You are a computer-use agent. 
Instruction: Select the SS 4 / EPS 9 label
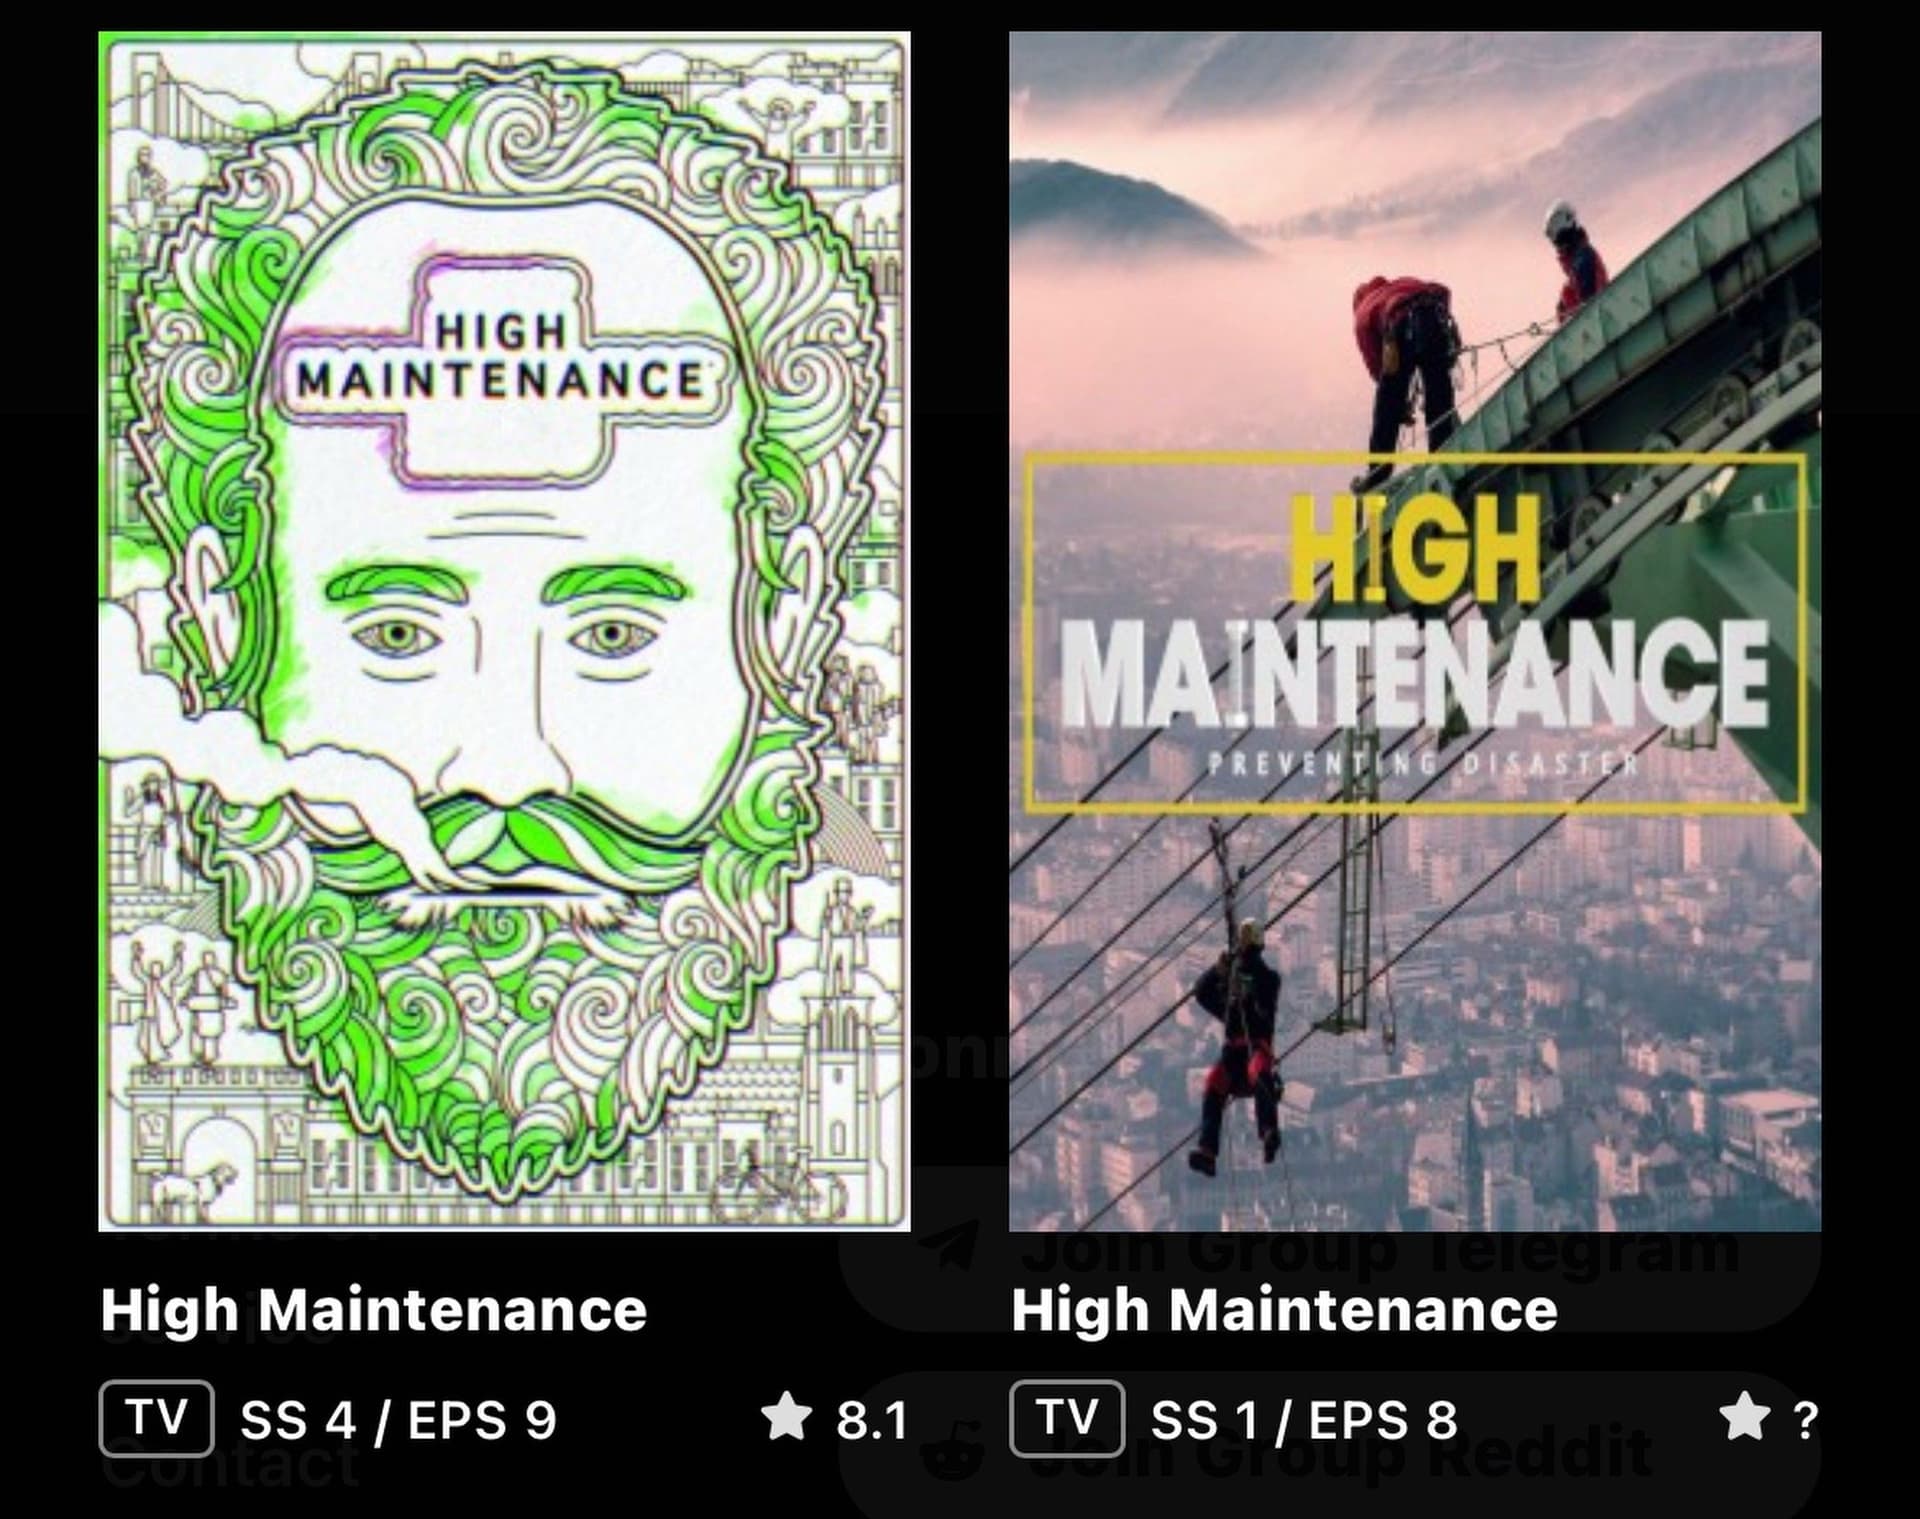pos(398,1420)
